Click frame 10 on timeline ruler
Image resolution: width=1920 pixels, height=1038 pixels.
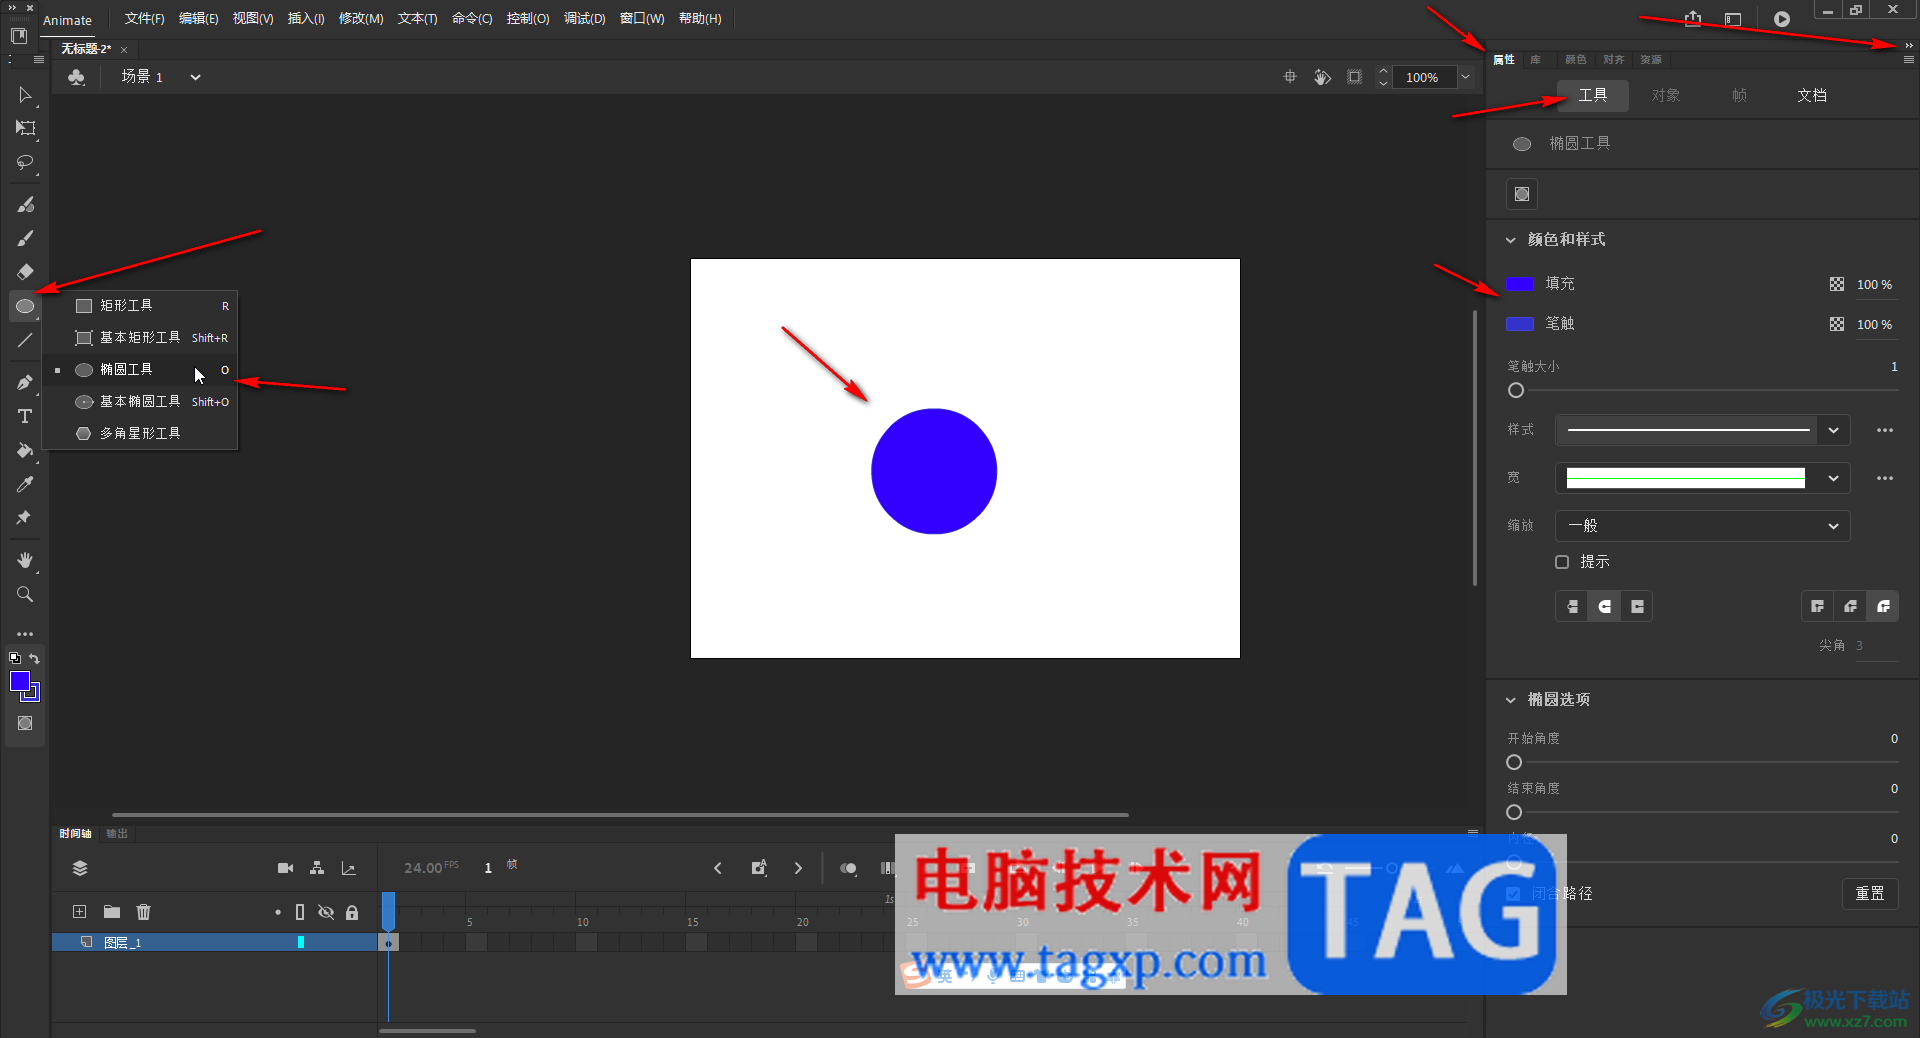point(582,921)
